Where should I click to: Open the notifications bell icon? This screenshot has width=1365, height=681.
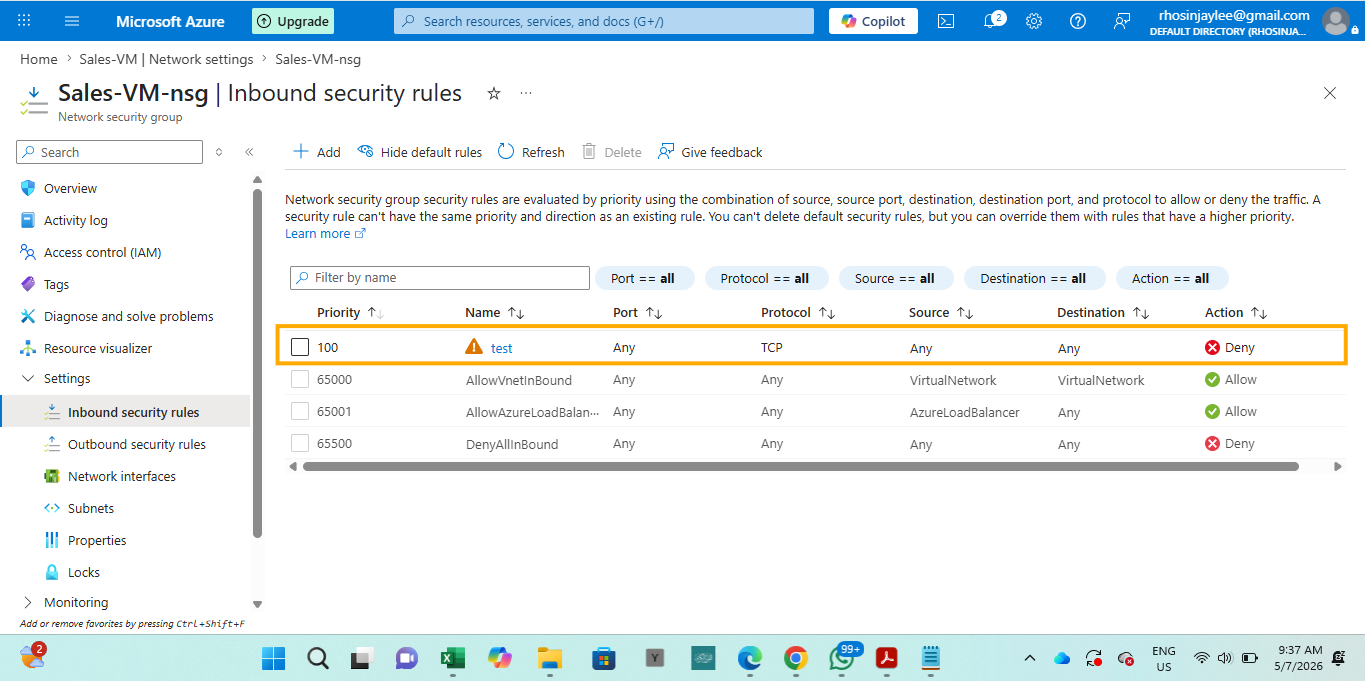tap(992, 21)
